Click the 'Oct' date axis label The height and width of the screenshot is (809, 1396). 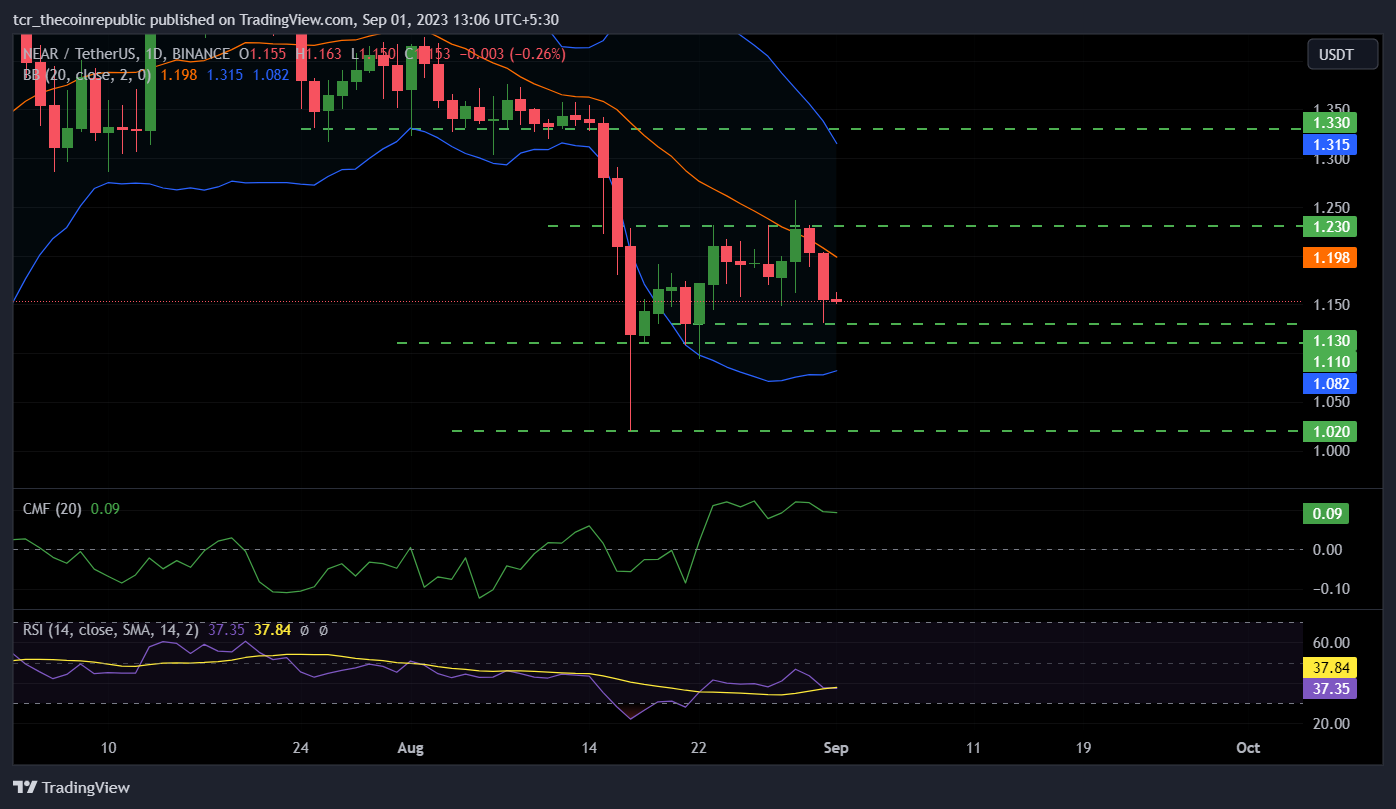[x=1247, y=747]
